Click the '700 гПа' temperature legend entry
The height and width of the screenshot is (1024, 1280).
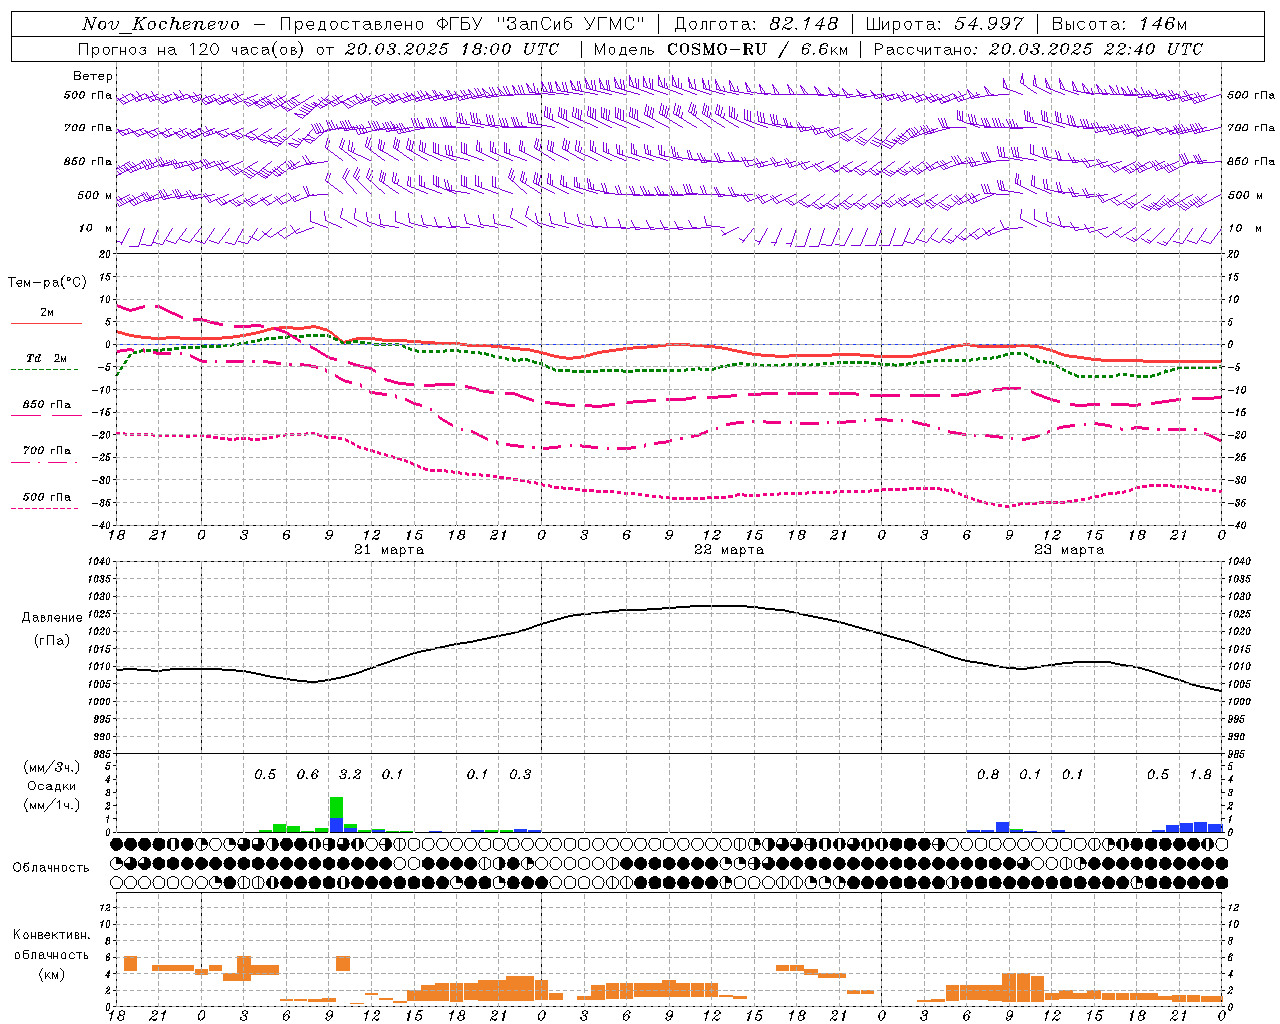coord(47,451)
